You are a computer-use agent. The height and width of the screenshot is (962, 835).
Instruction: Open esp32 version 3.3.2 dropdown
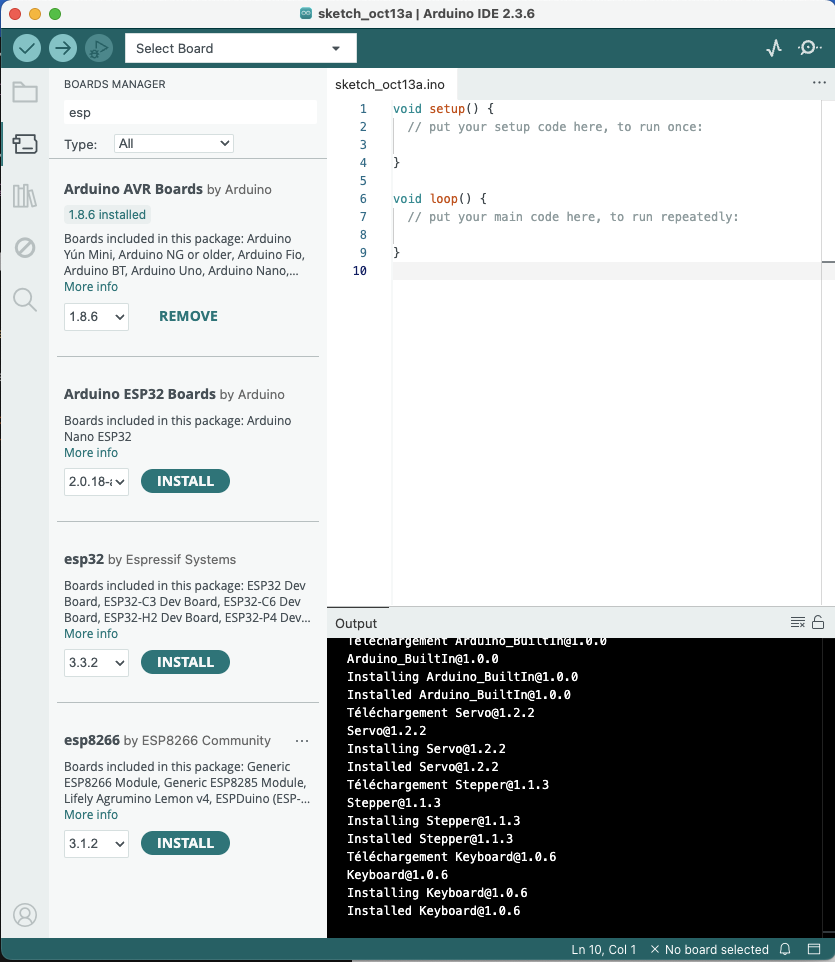97,662
